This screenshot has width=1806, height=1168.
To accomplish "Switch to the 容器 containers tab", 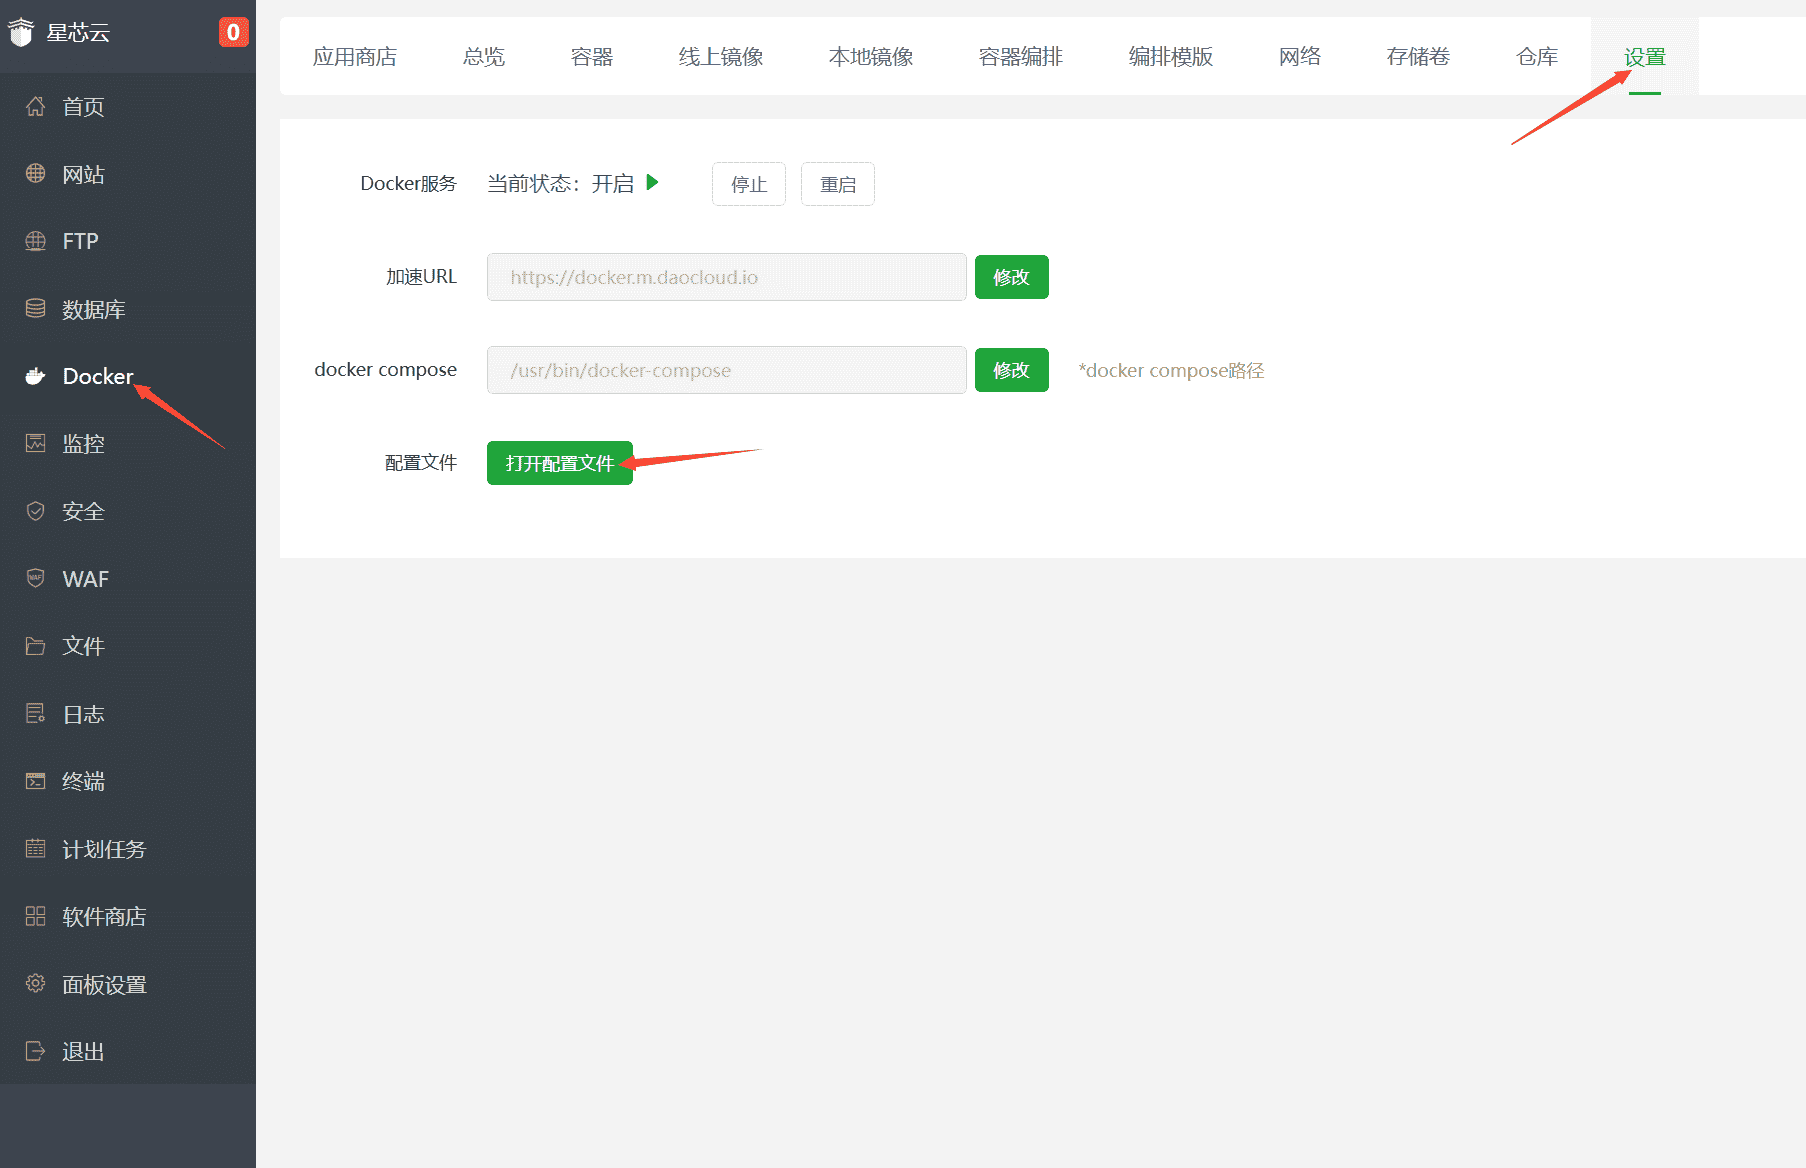I will [590, 57].
